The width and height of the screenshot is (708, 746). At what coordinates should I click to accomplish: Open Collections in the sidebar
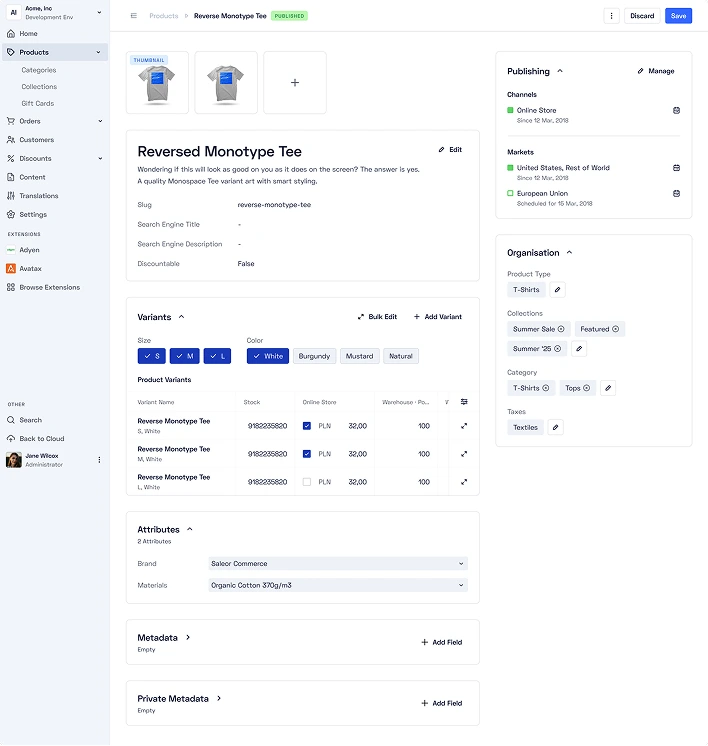(39, 87)
